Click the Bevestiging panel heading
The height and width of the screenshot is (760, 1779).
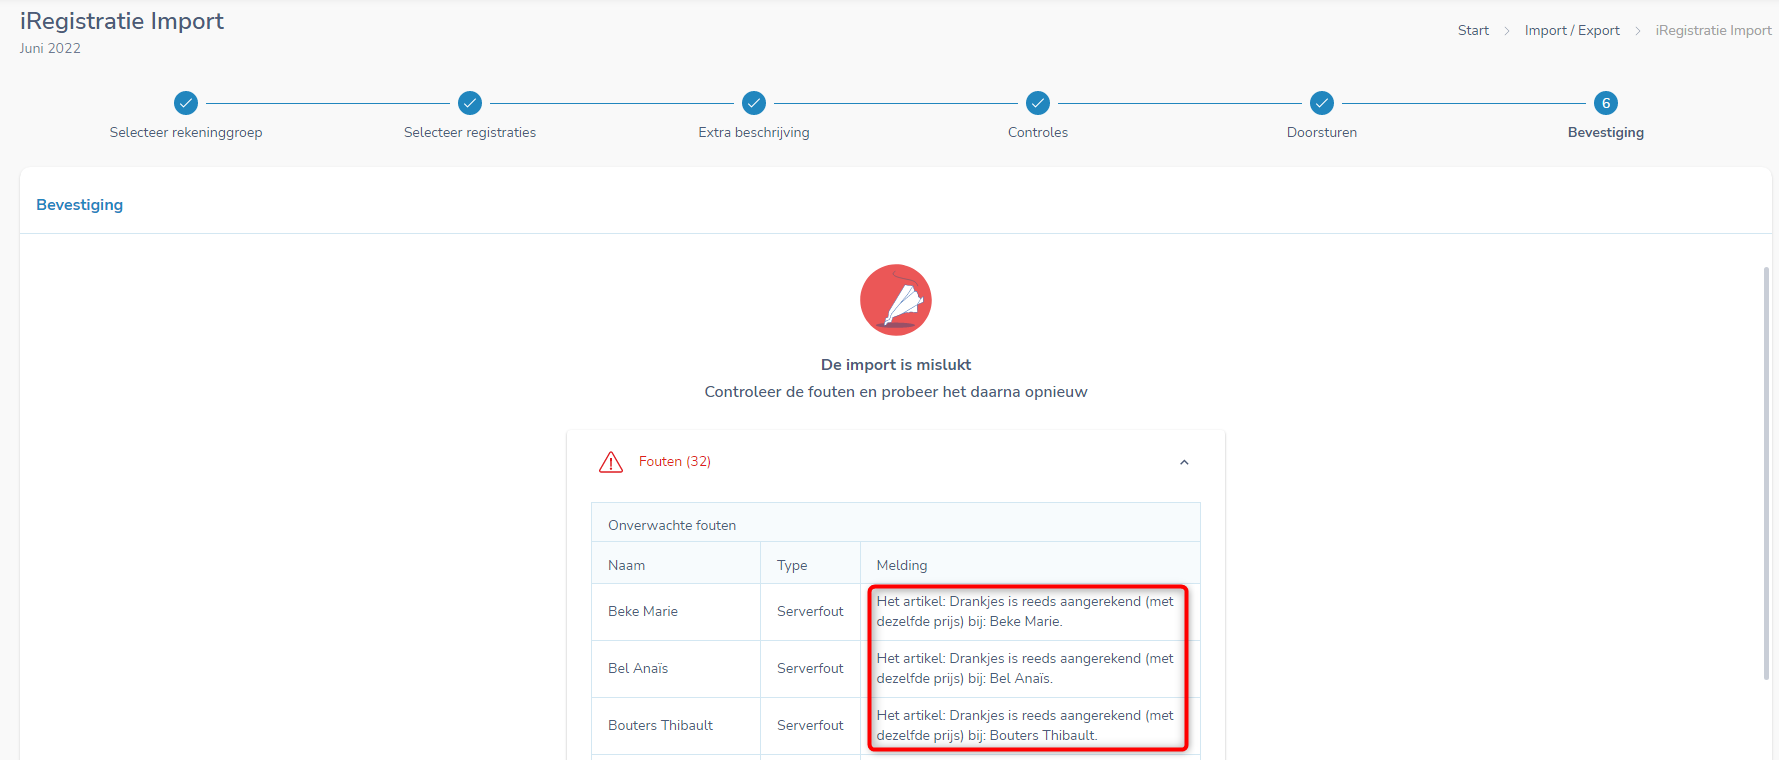pos(80,205)
